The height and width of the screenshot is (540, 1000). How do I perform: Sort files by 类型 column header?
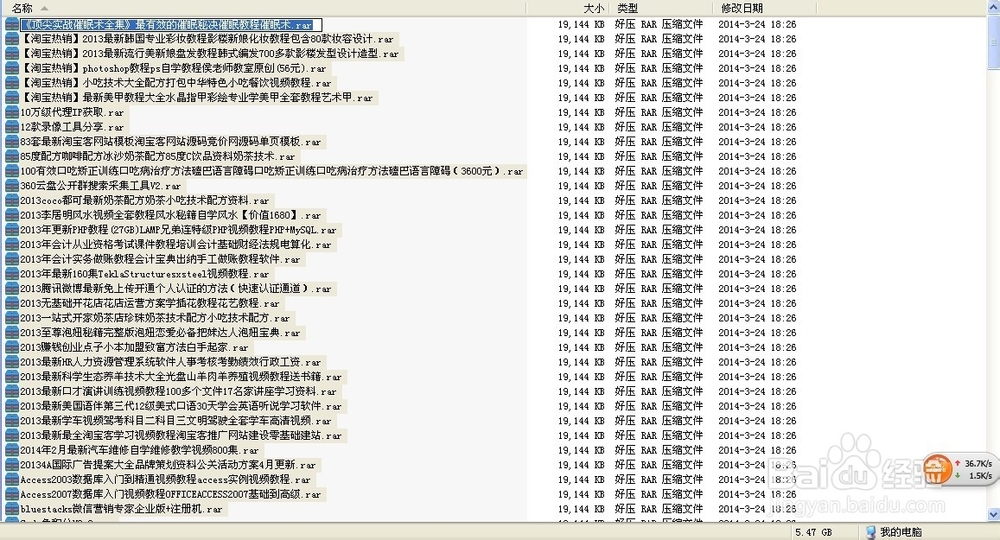click(x=661, y=8)
